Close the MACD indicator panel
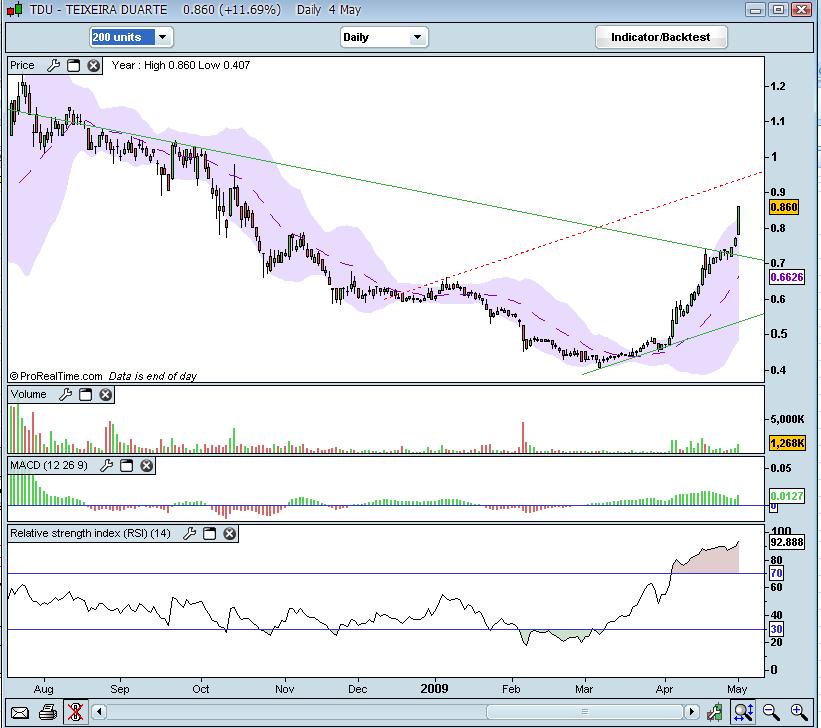 (x=147, y=465)
